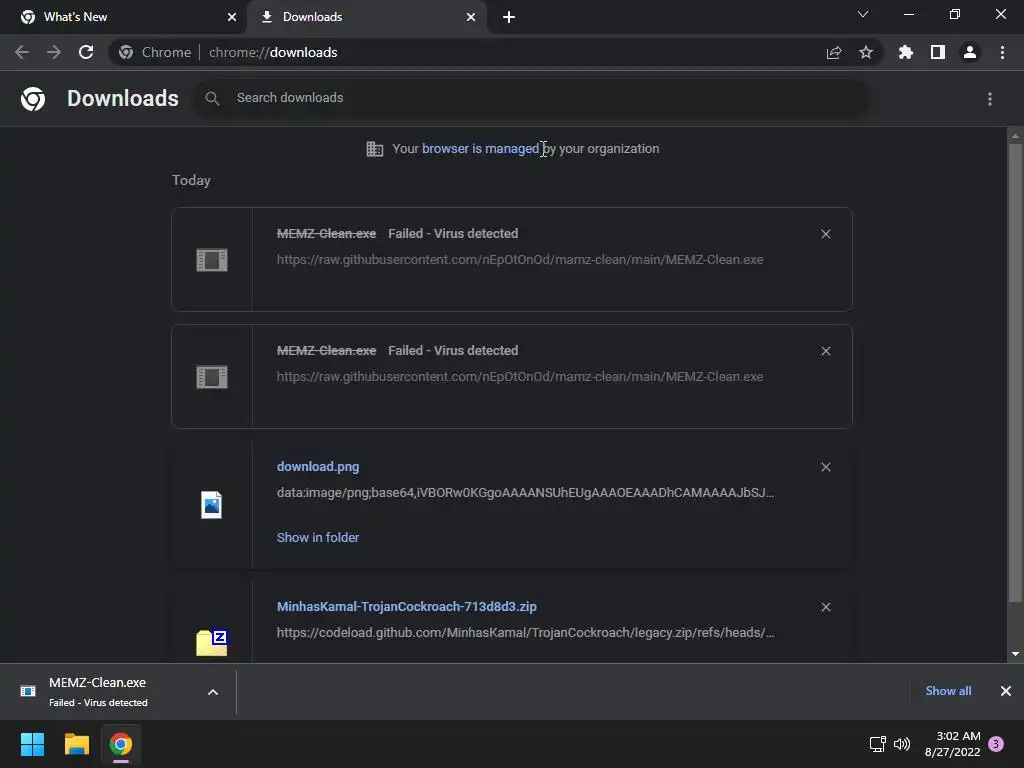1024x768 pixels.
Task: Click the TrojanCockroach zip archive icon
Action: point(212,643)
